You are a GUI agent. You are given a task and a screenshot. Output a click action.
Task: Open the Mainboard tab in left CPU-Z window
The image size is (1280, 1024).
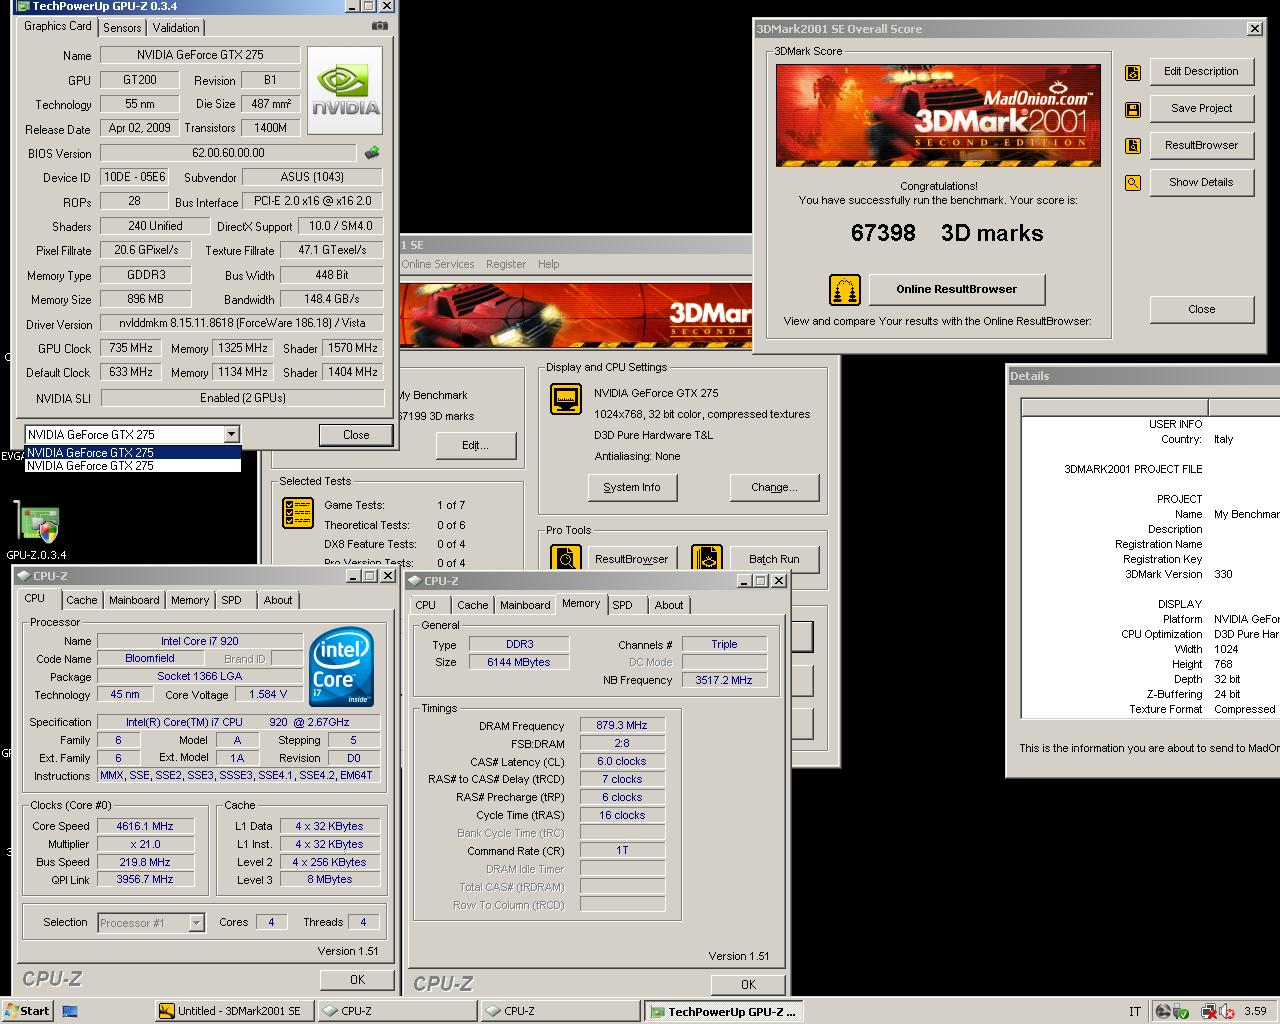pos(134,600)
